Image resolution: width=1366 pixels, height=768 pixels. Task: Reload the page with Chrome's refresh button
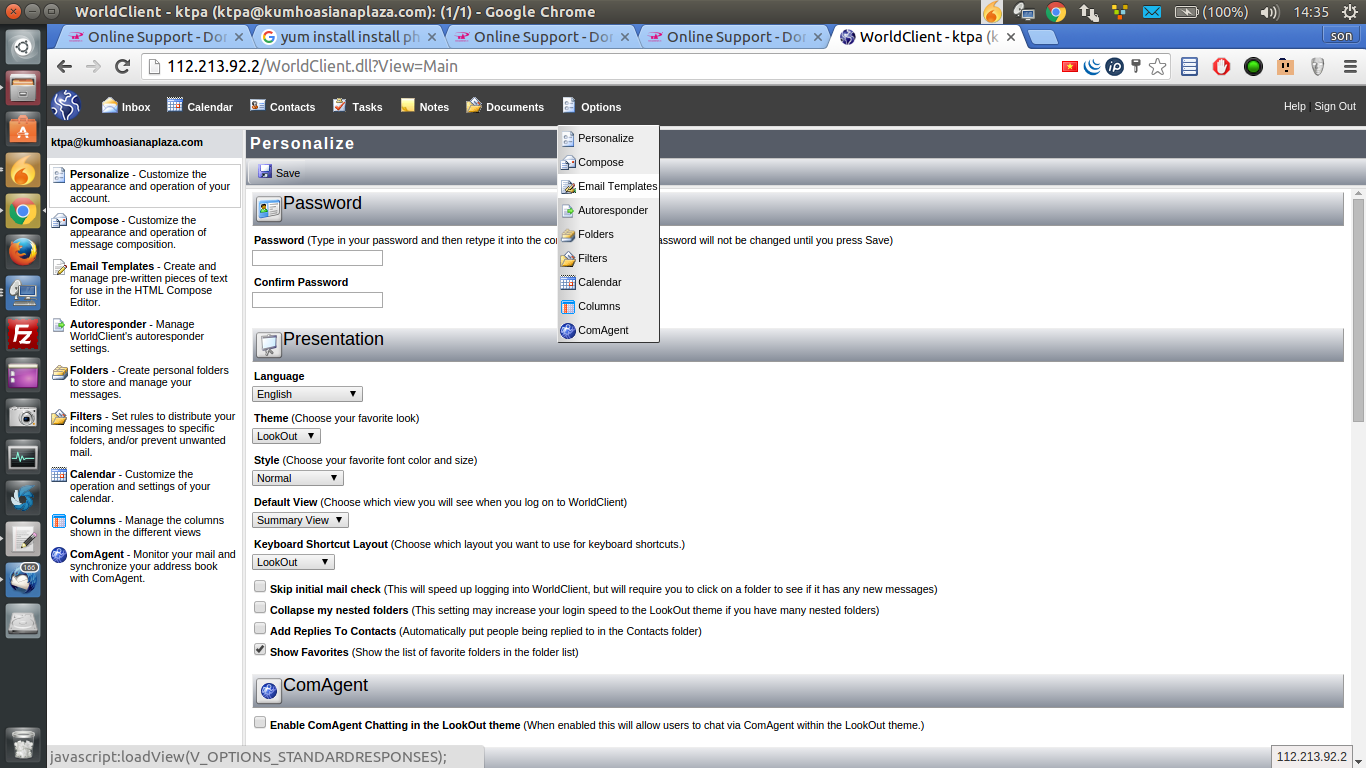tap(123, 67)
